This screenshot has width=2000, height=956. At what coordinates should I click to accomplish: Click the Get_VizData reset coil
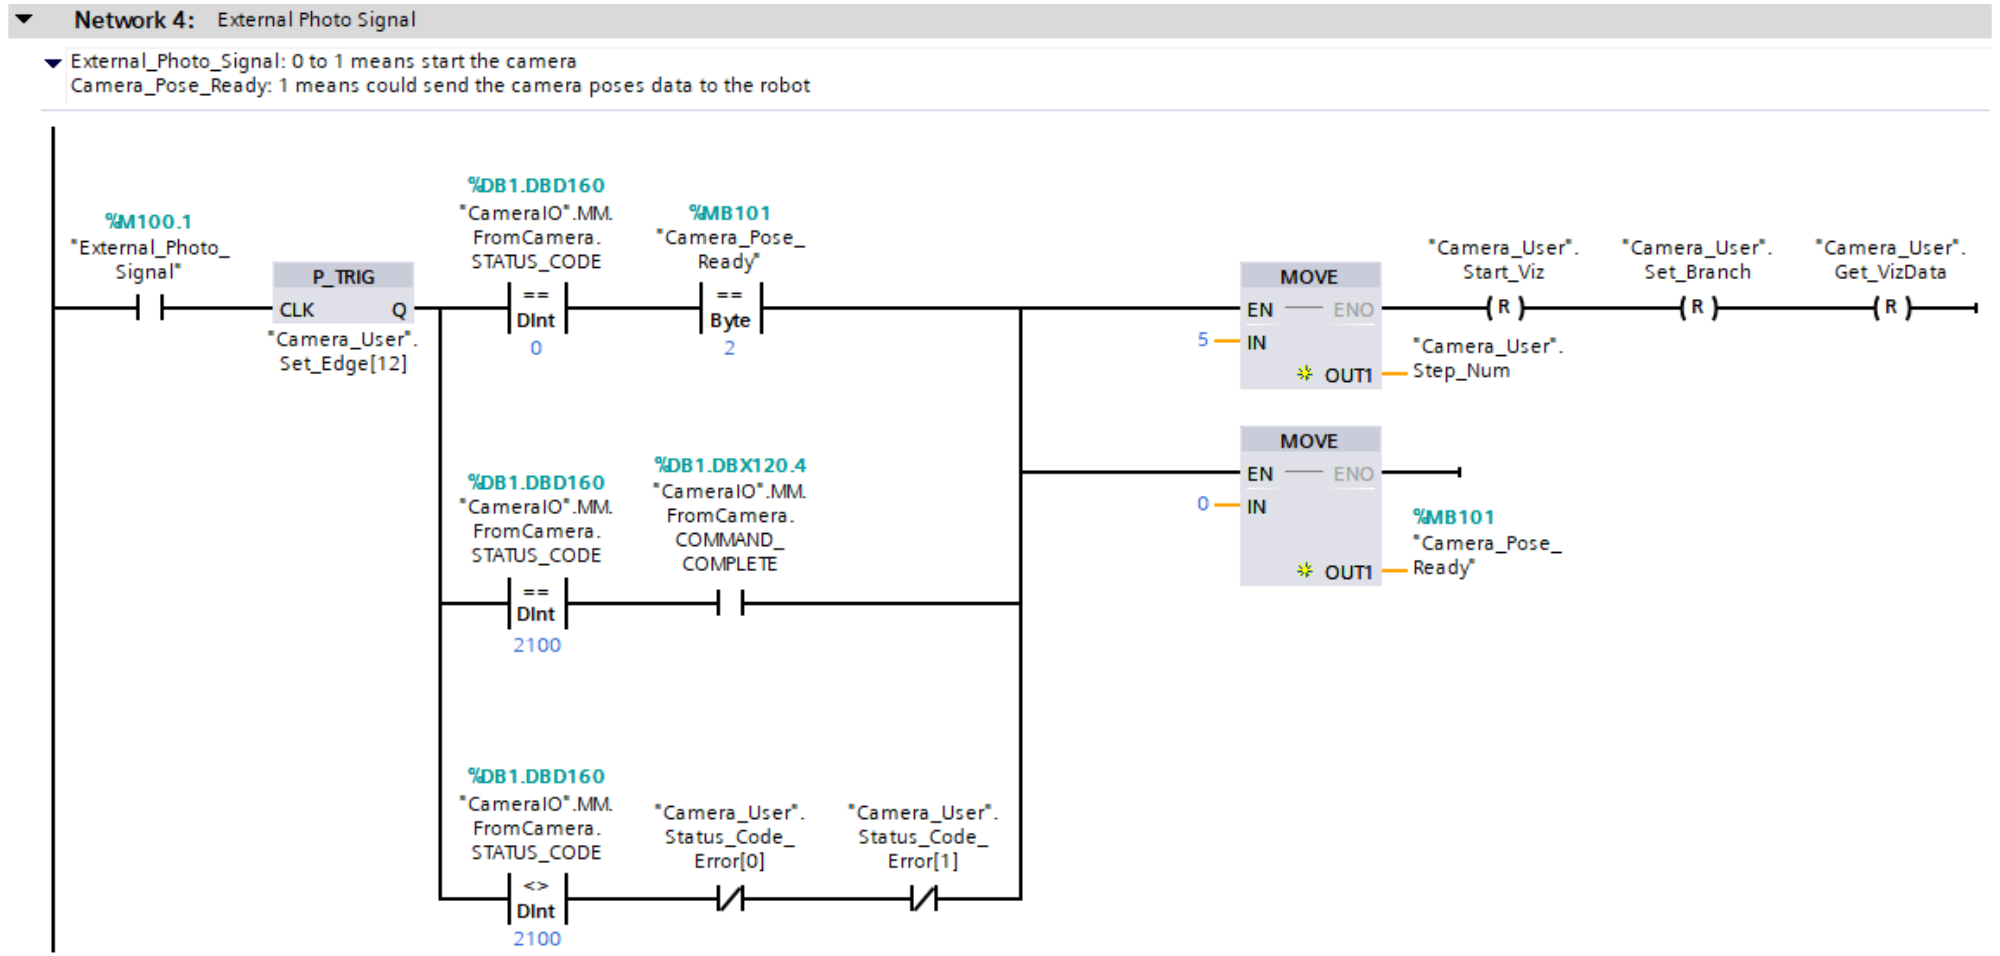tap(1890, 308)
